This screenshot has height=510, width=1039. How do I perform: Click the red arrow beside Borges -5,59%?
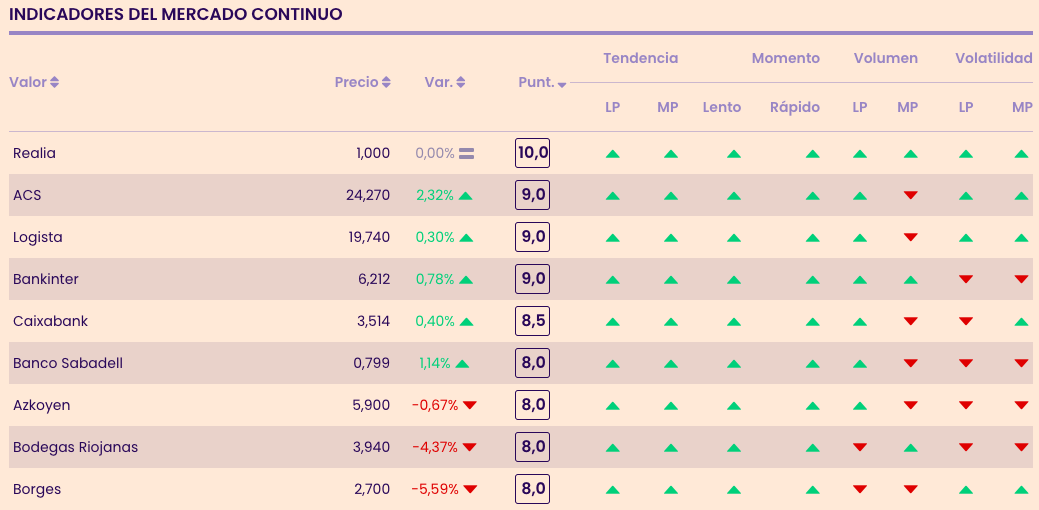click(470, 489)
